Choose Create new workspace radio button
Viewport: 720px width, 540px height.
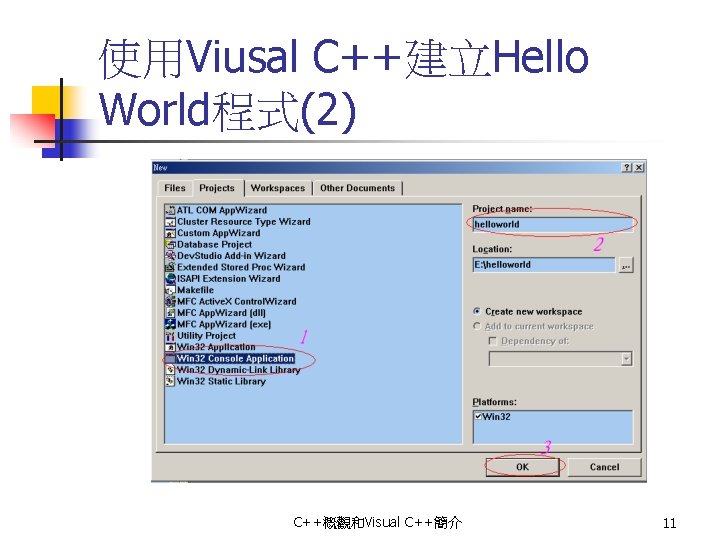[x=477, y=311]
